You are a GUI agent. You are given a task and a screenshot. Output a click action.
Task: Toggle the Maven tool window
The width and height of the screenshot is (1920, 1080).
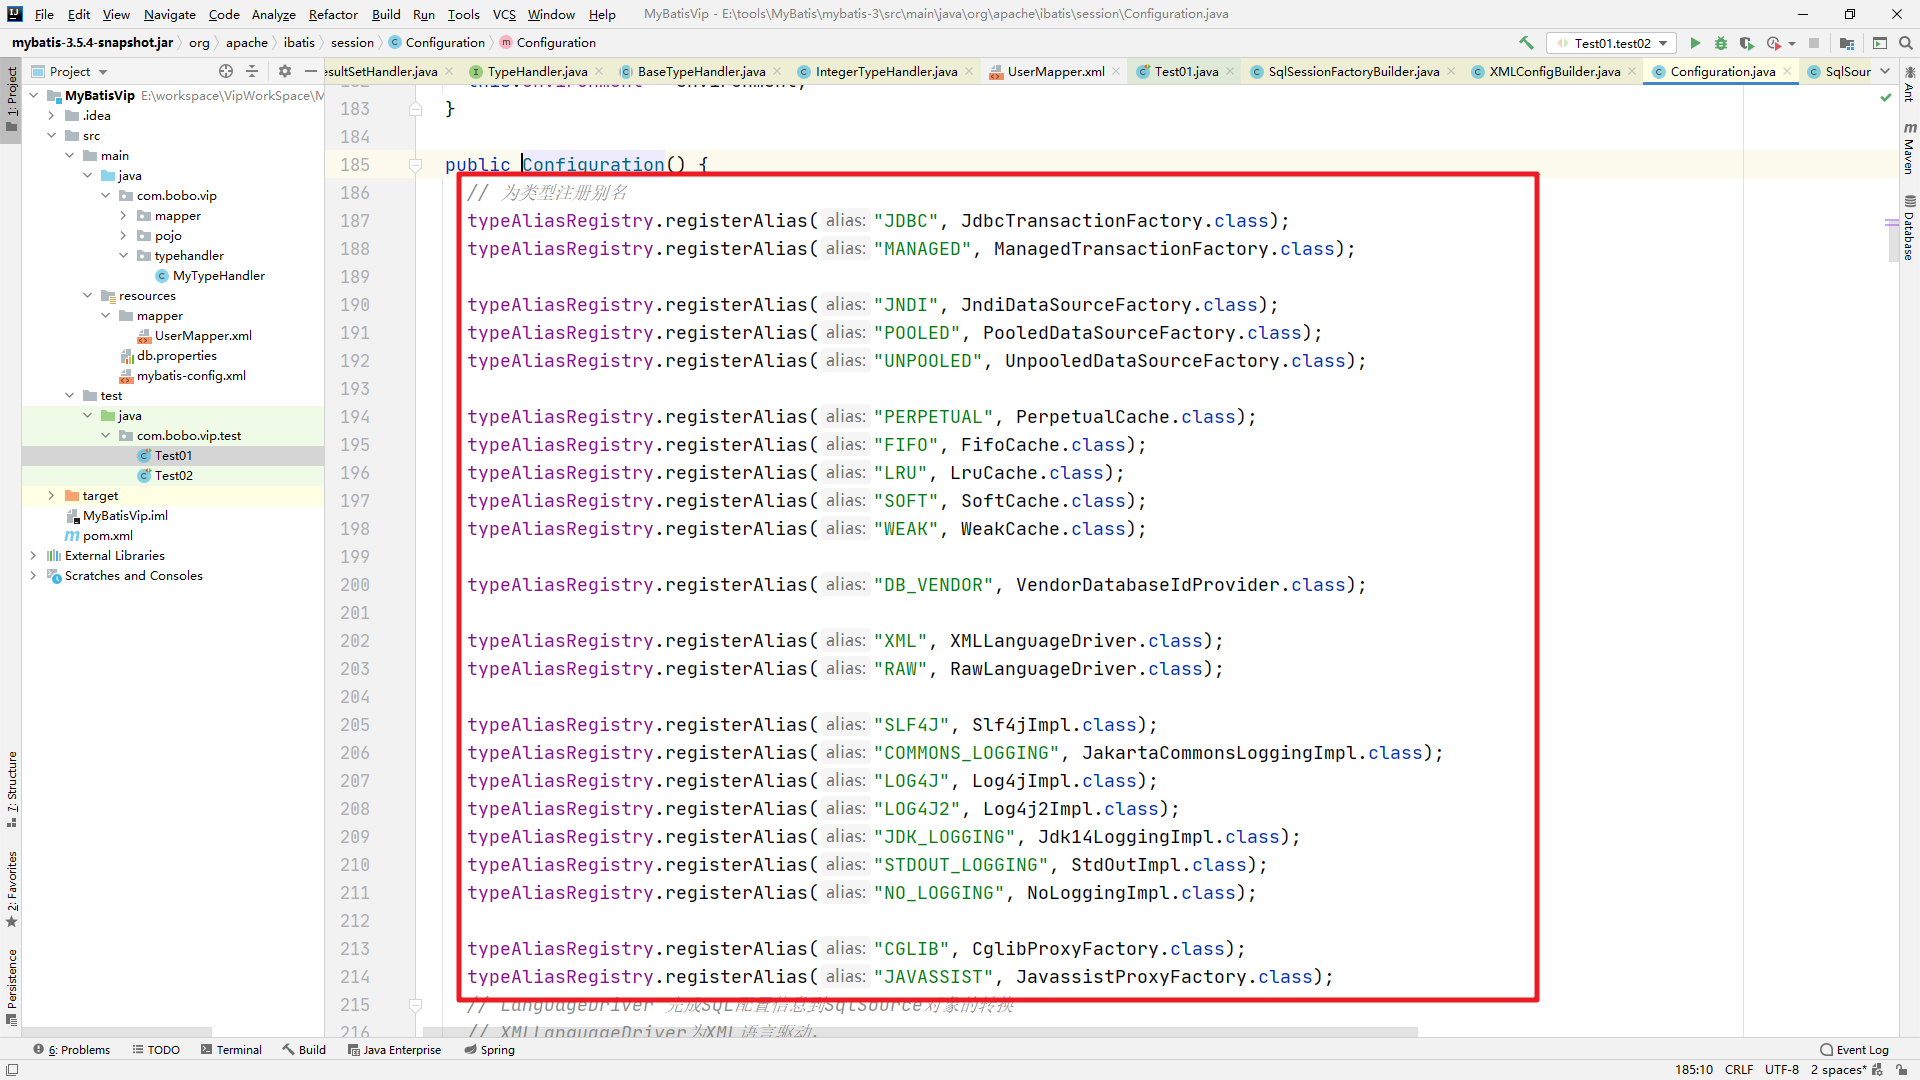[x=1908, y=148]
